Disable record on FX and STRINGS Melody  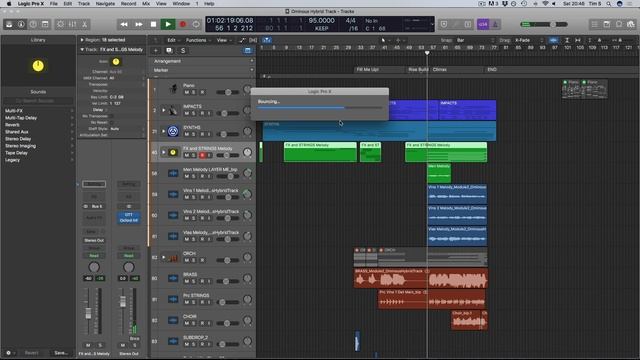[202, 156]
